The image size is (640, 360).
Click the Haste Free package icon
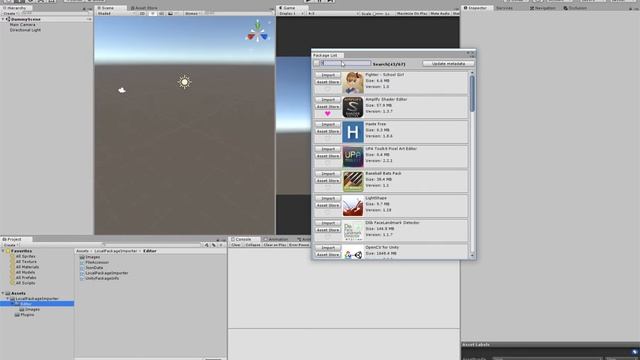coord(353,132)
